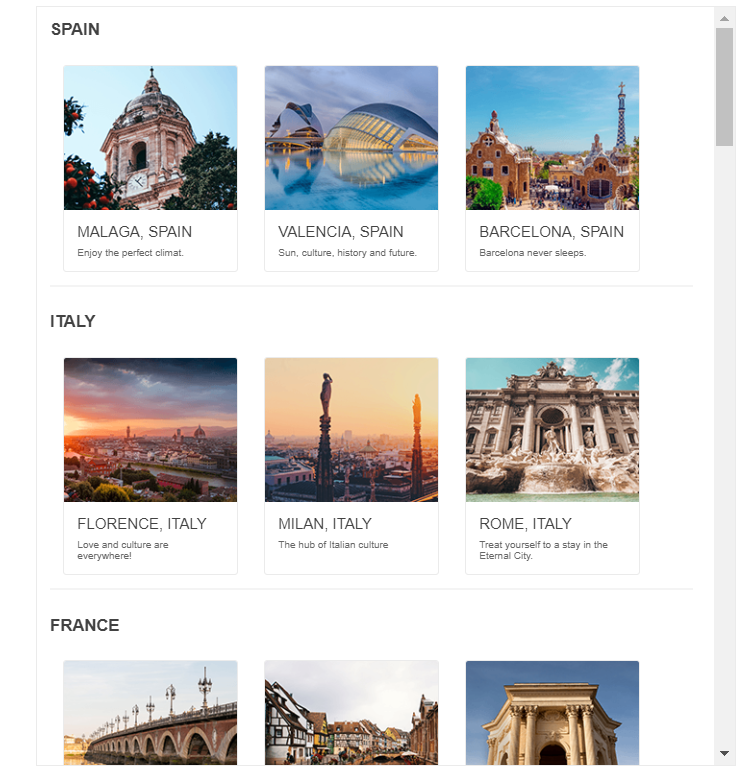Viewport: 745px width, 773px height.
Task: Click the ITALY section heading
Action: pyautogui.click(x=73, y=321)
